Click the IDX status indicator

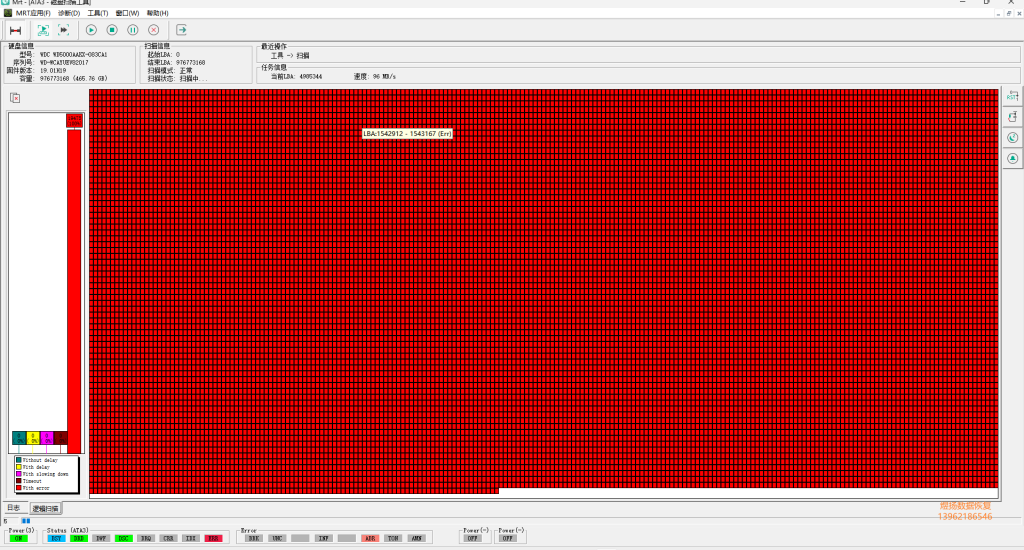[191, 538]
